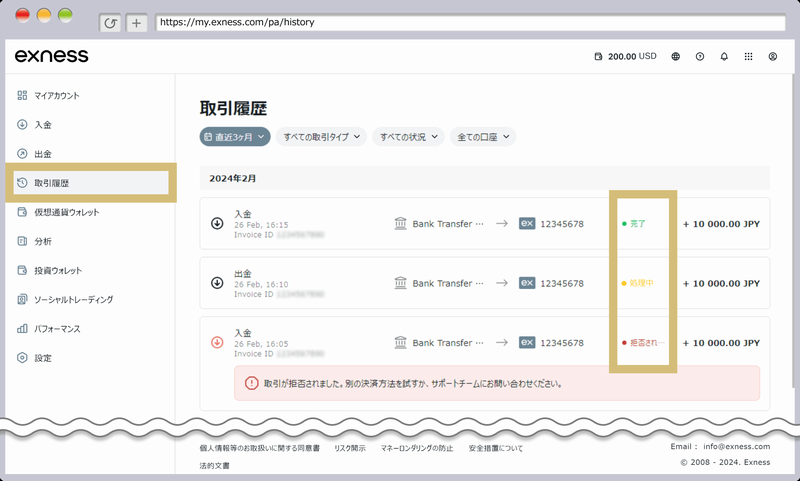
Task: Click the wallet balance 200.00 USD
Action: click(x=625, y=57)
